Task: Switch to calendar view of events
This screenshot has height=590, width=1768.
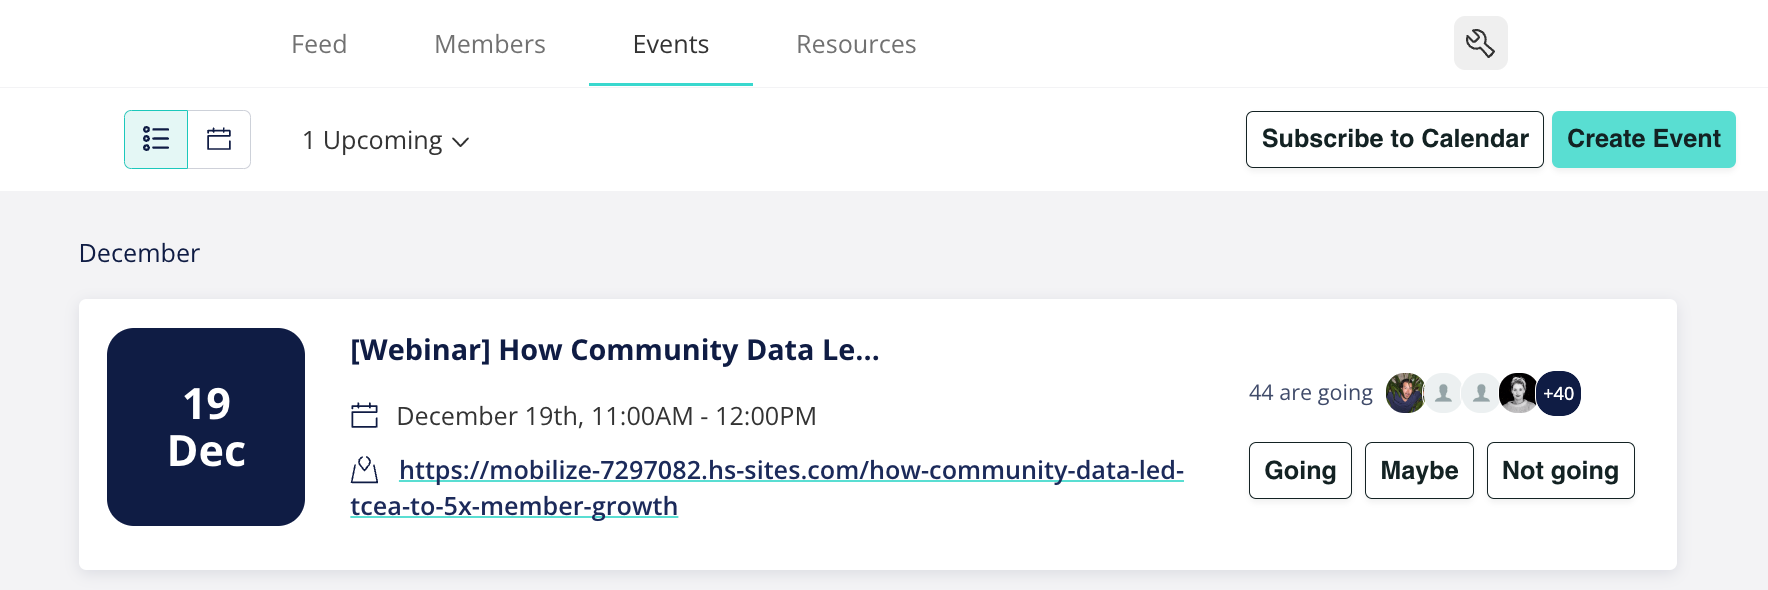Action: 219,139
